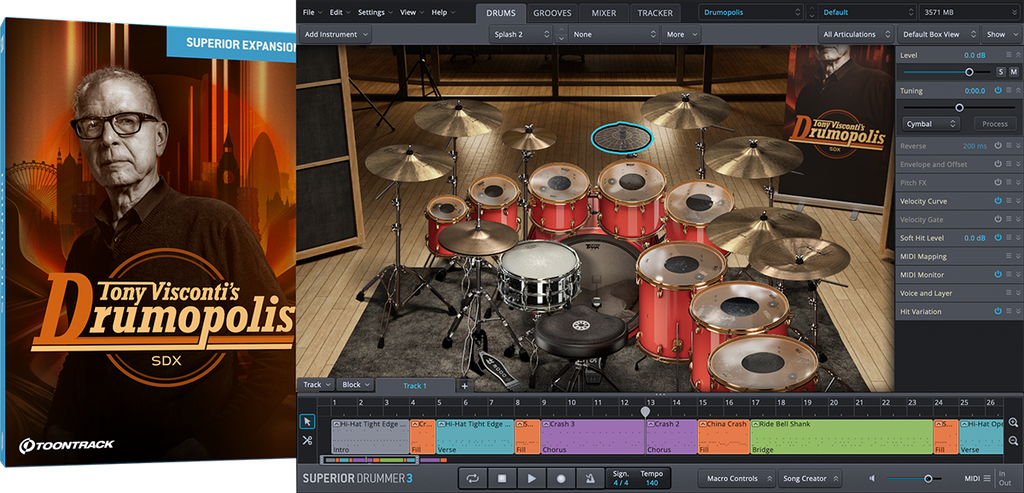Select the scissors cut tool
1024x493 pixels.
[x=308, y=441]
